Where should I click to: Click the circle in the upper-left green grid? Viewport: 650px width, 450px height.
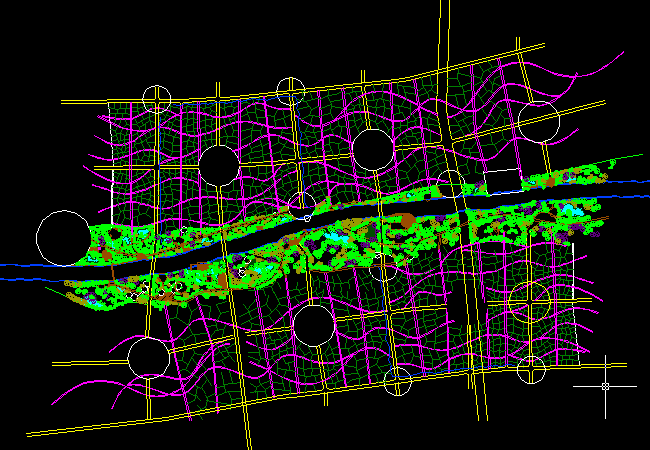(x=218, y=165)
